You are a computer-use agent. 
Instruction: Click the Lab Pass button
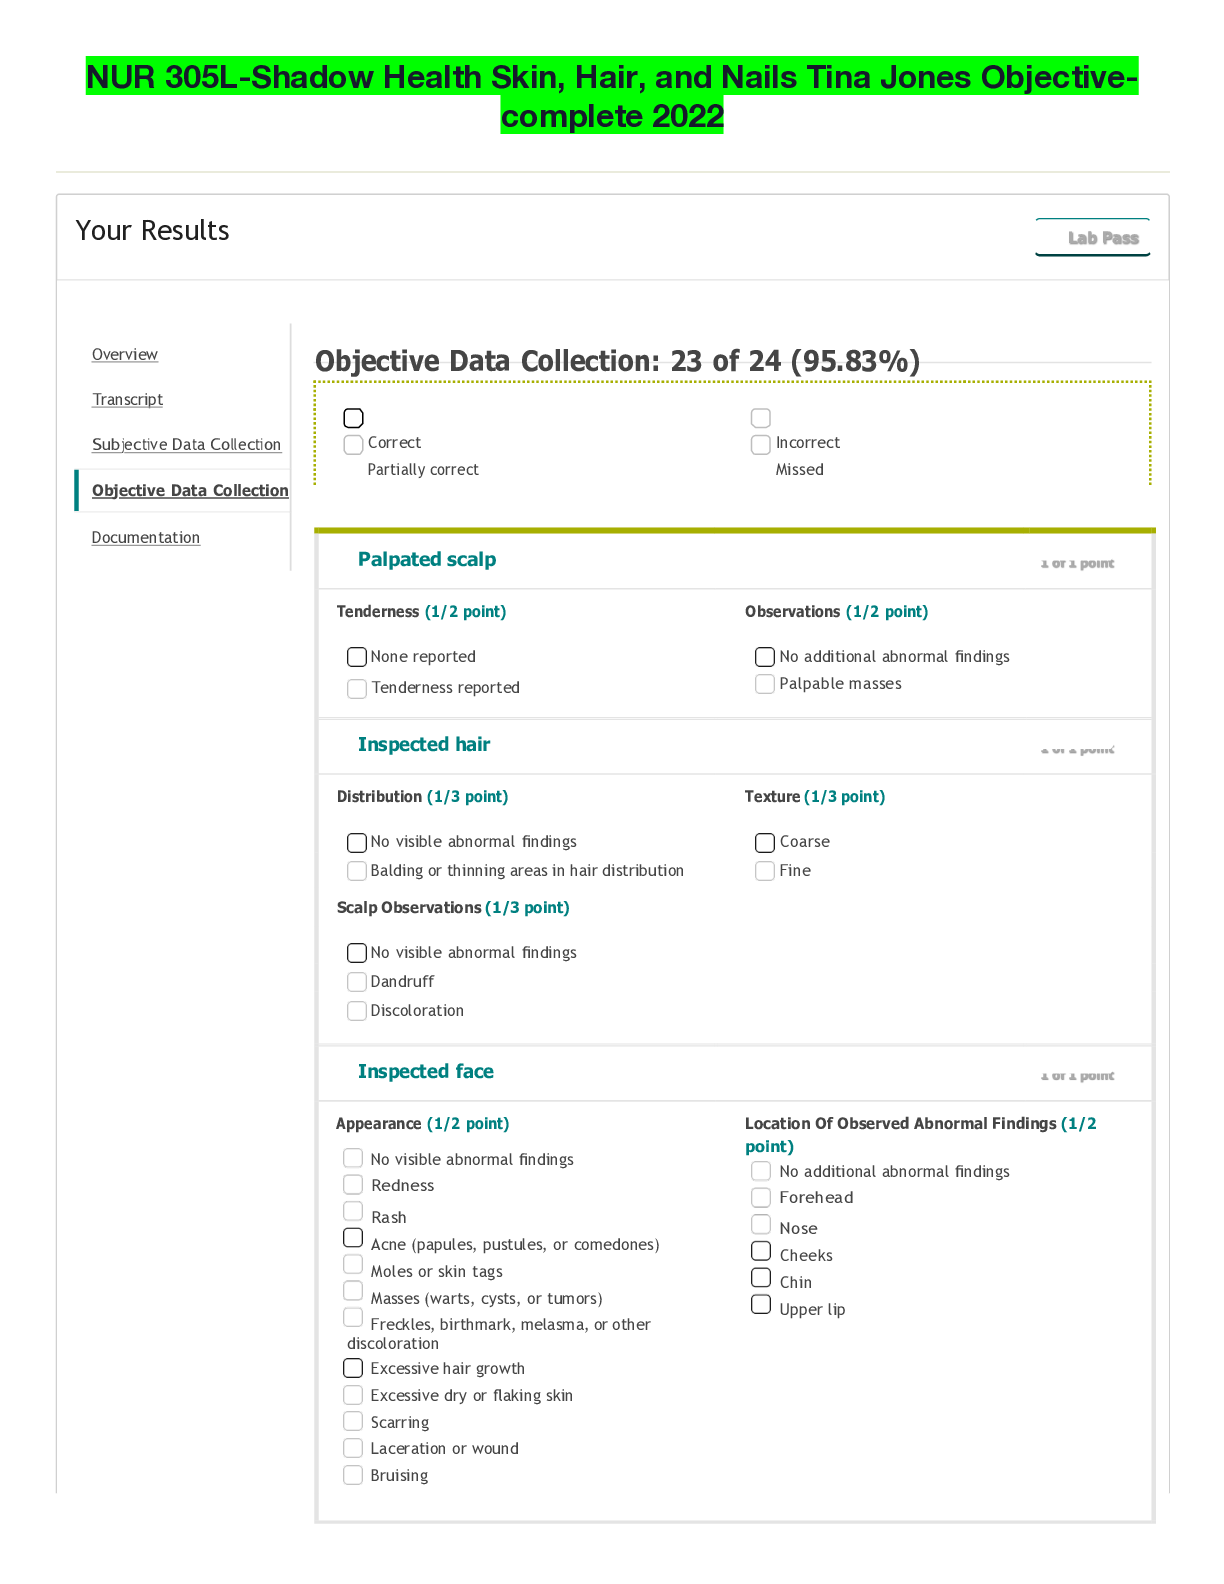click(1092, 237)
